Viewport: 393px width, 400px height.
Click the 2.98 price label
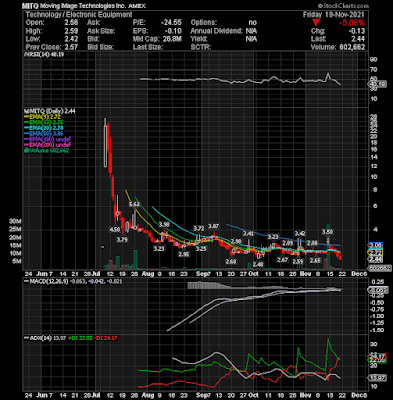(236, 241)
